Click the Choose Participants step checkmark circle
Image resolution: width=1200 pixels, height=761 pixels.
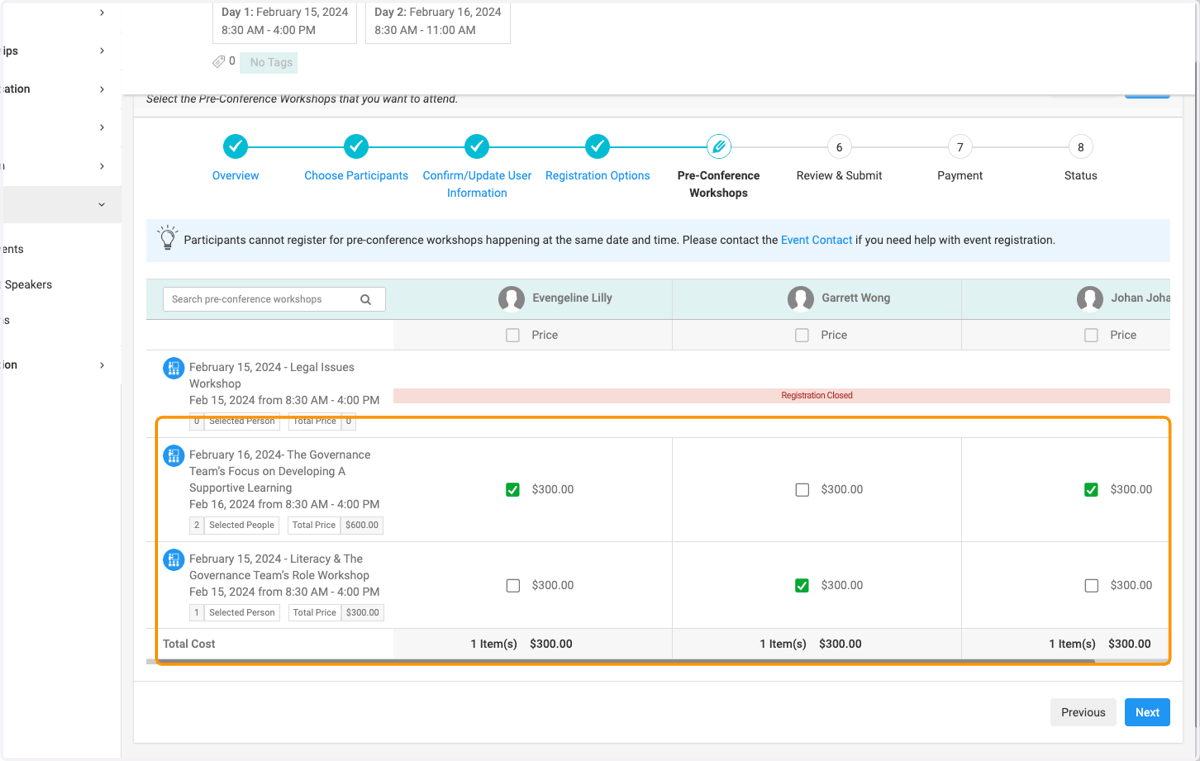(356, 147)
